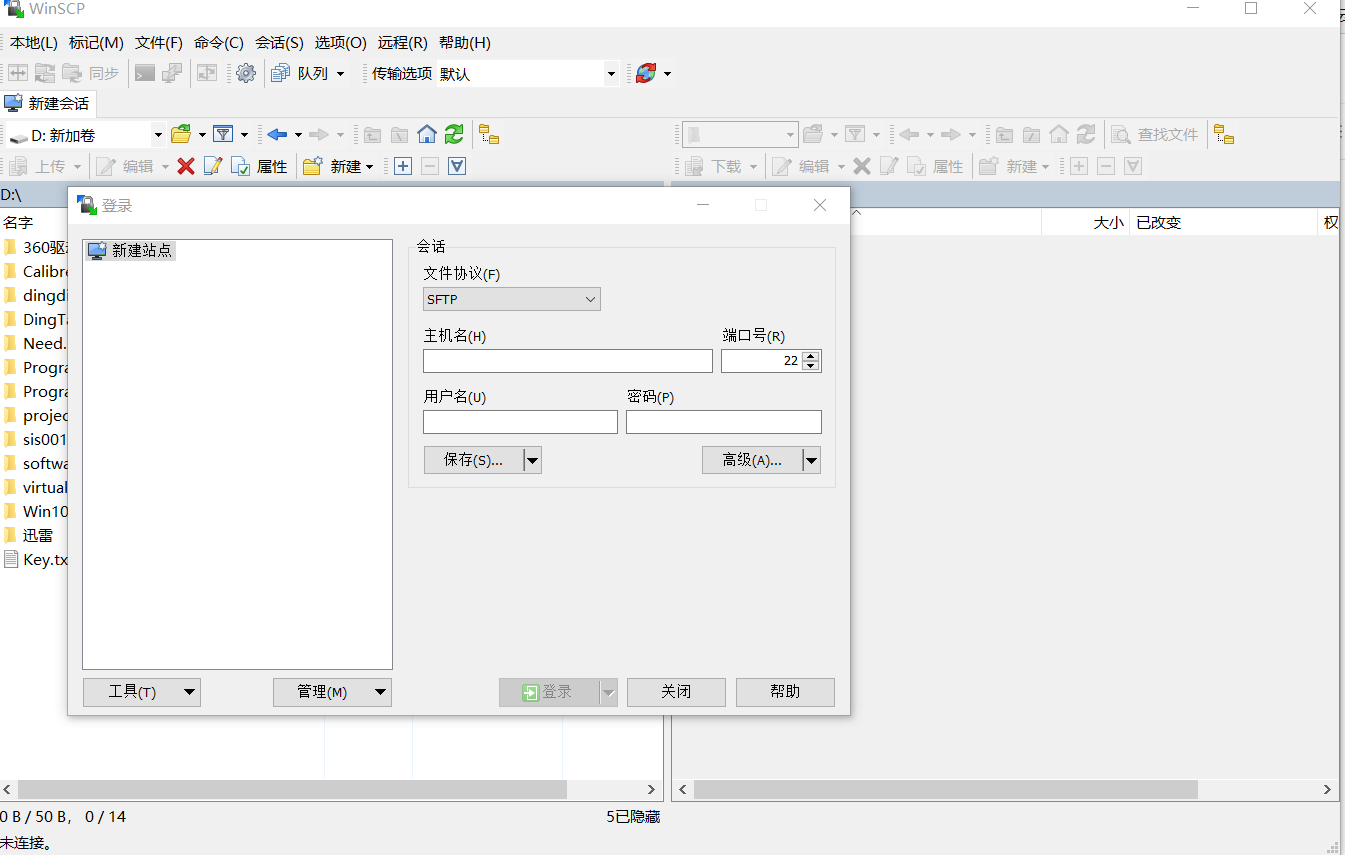Open the 传输选项 默认 combo box
1345x855 pixels.
(528, 73)
